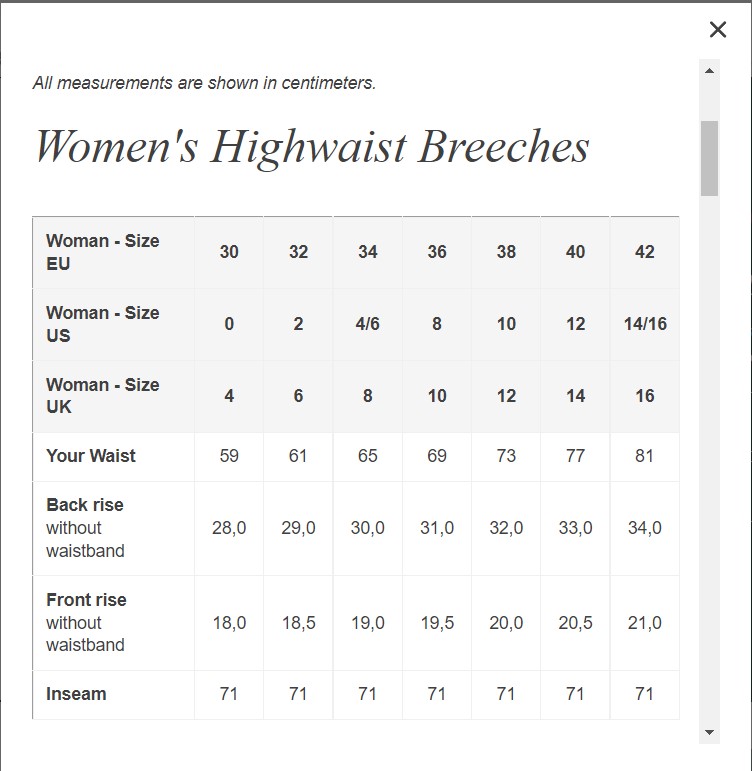Click the scrollbar up arrow
Viewport: 752px width, 771px height.
[x=710, y=71]
